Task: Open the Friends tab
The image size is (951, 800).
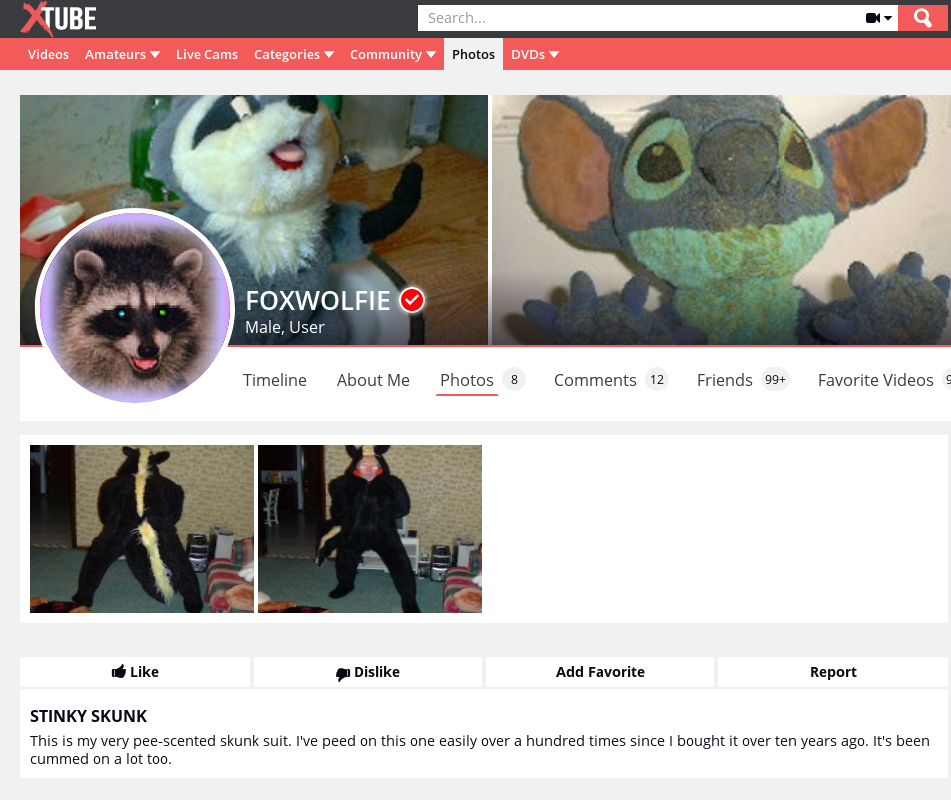Action: coord(742,380)
